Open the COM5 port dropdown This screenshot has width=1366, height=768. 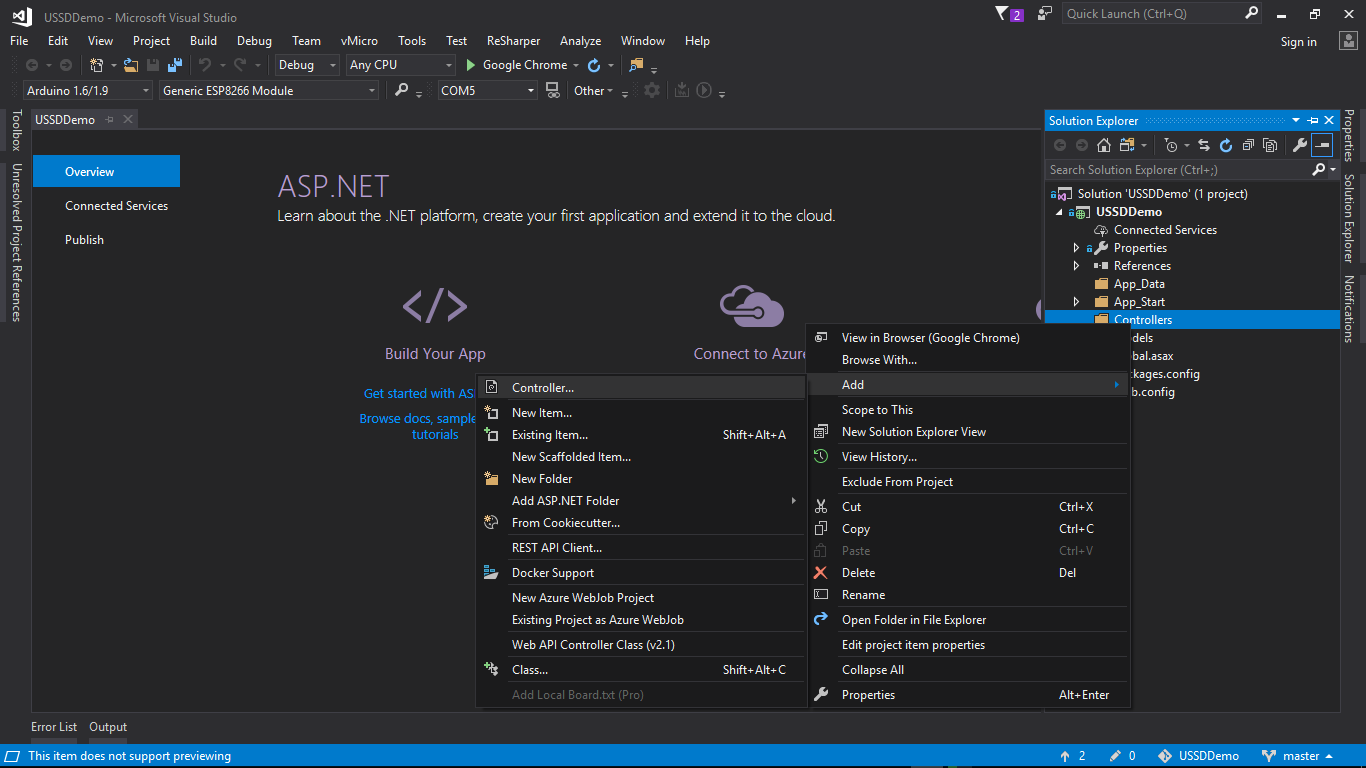[488, 90]
